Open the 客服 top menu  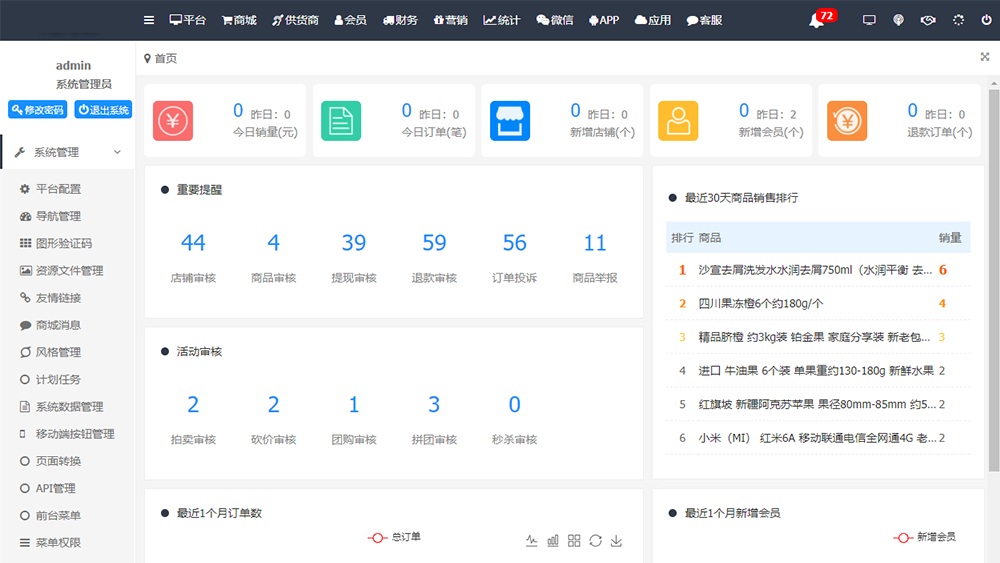tap(704, 20)
